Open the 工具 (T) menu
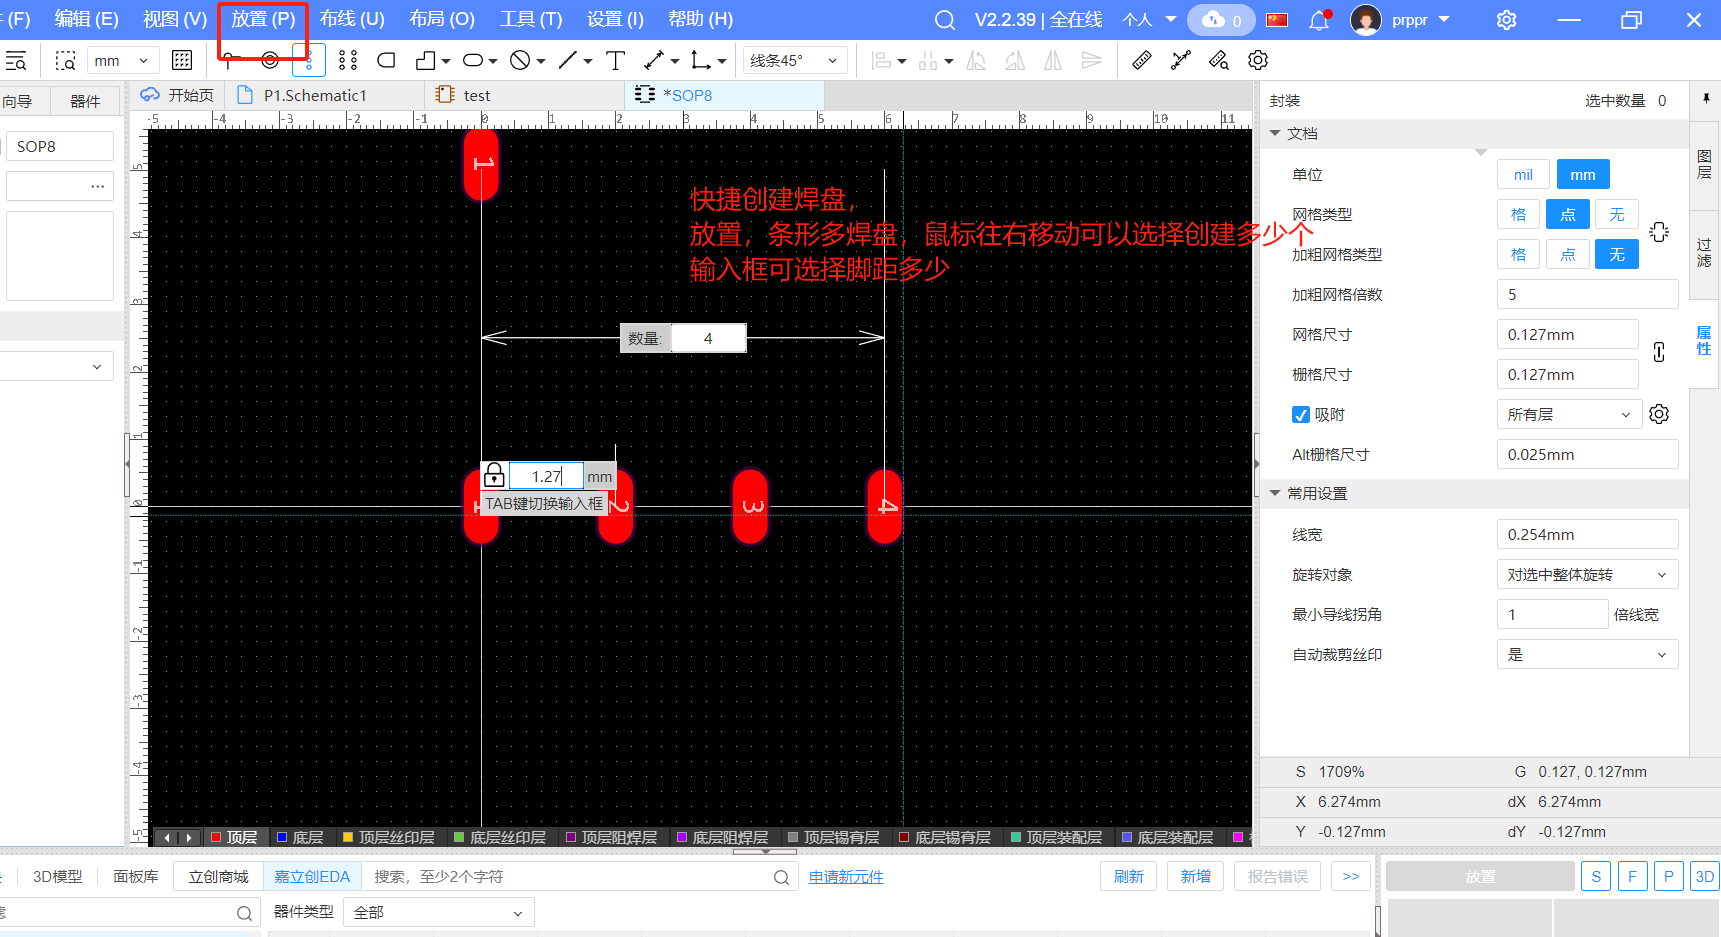 coord(531,19)
